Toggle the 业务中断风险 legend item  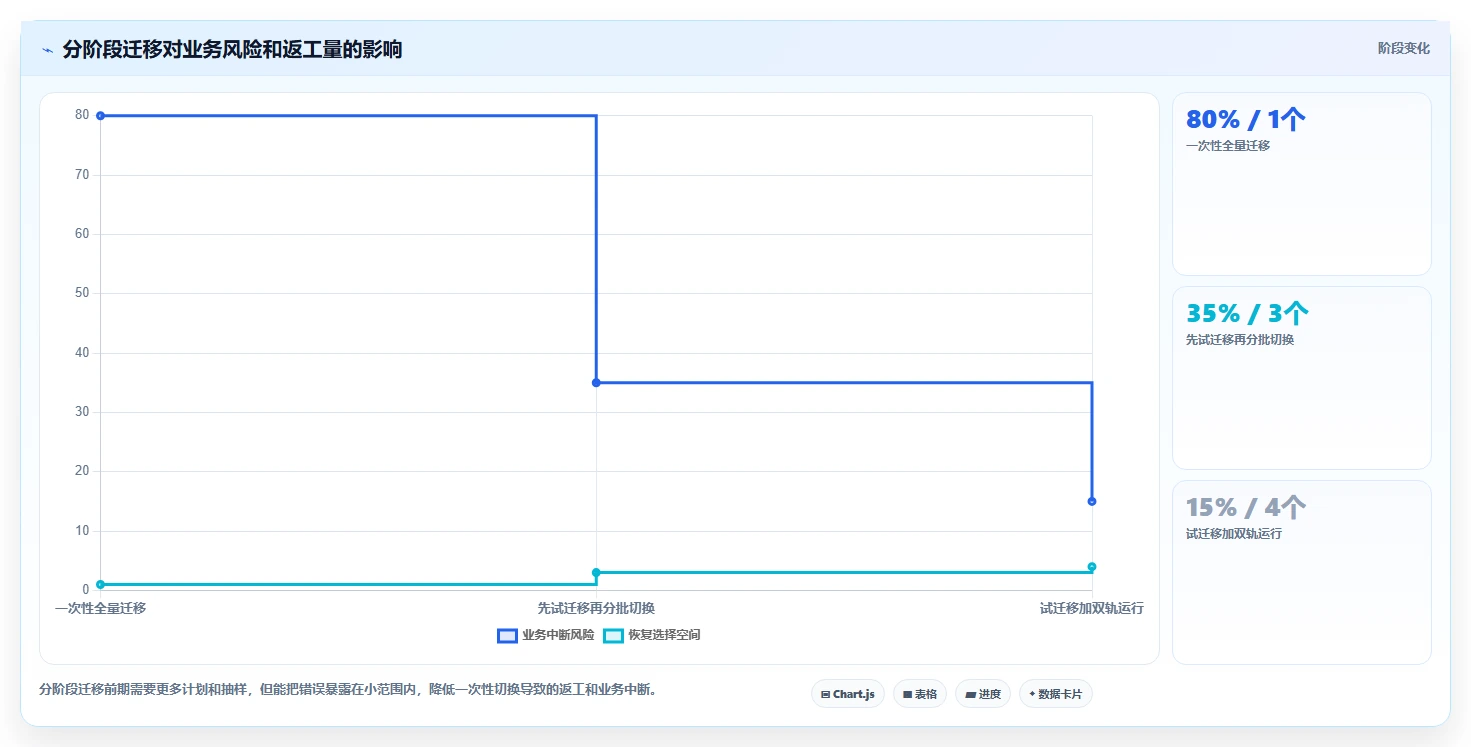546,635
